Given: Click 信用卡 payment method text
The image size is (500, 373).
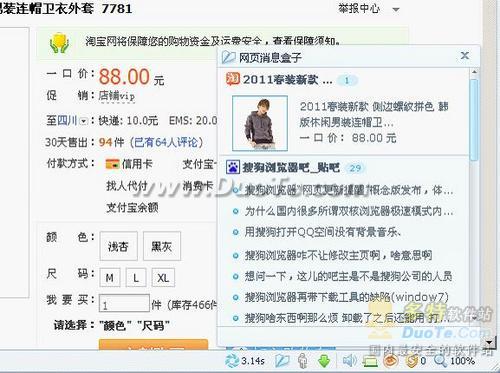Looking at the screenshot, I should pos(137,164).
